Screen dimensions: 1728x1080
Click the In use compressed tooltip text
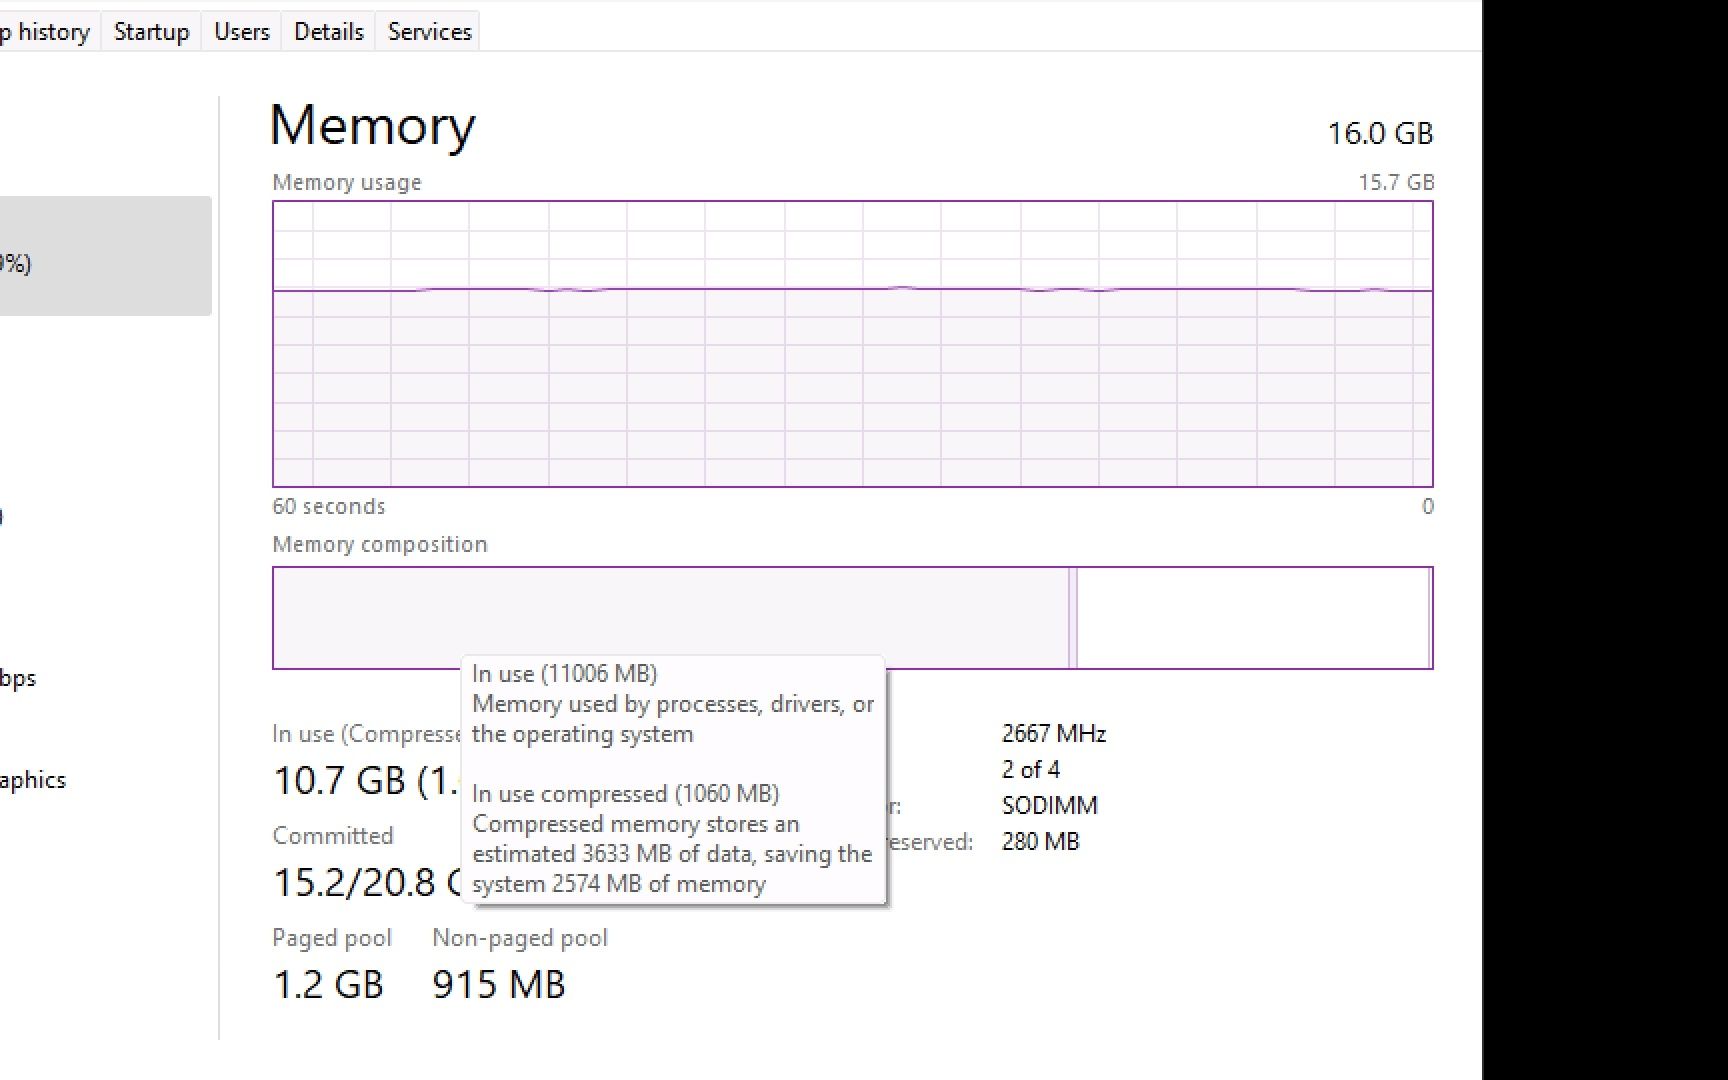[x=625, y=794]
